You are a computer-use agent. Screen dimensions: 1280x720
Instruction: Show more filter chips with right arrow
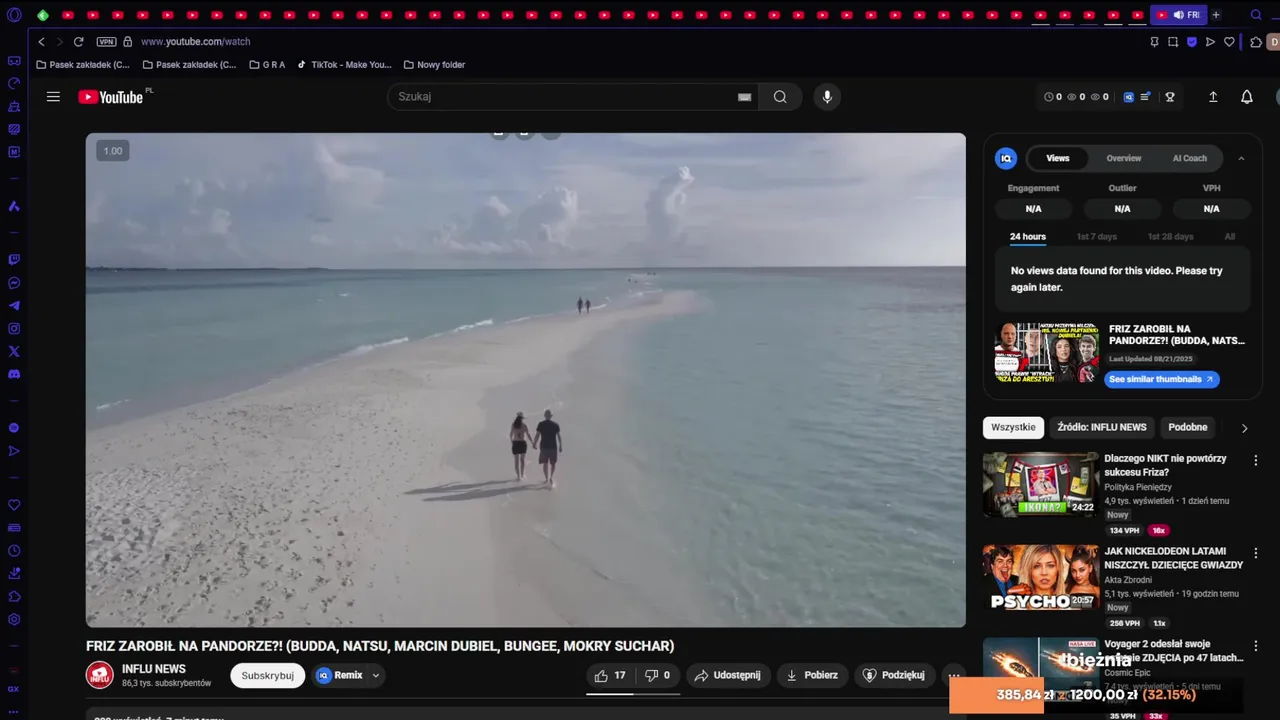tap(1244, 428)
